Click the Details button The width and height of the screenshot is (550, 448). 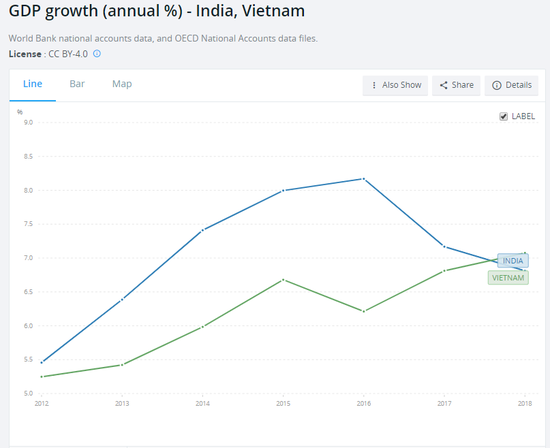tap(511, 85)
